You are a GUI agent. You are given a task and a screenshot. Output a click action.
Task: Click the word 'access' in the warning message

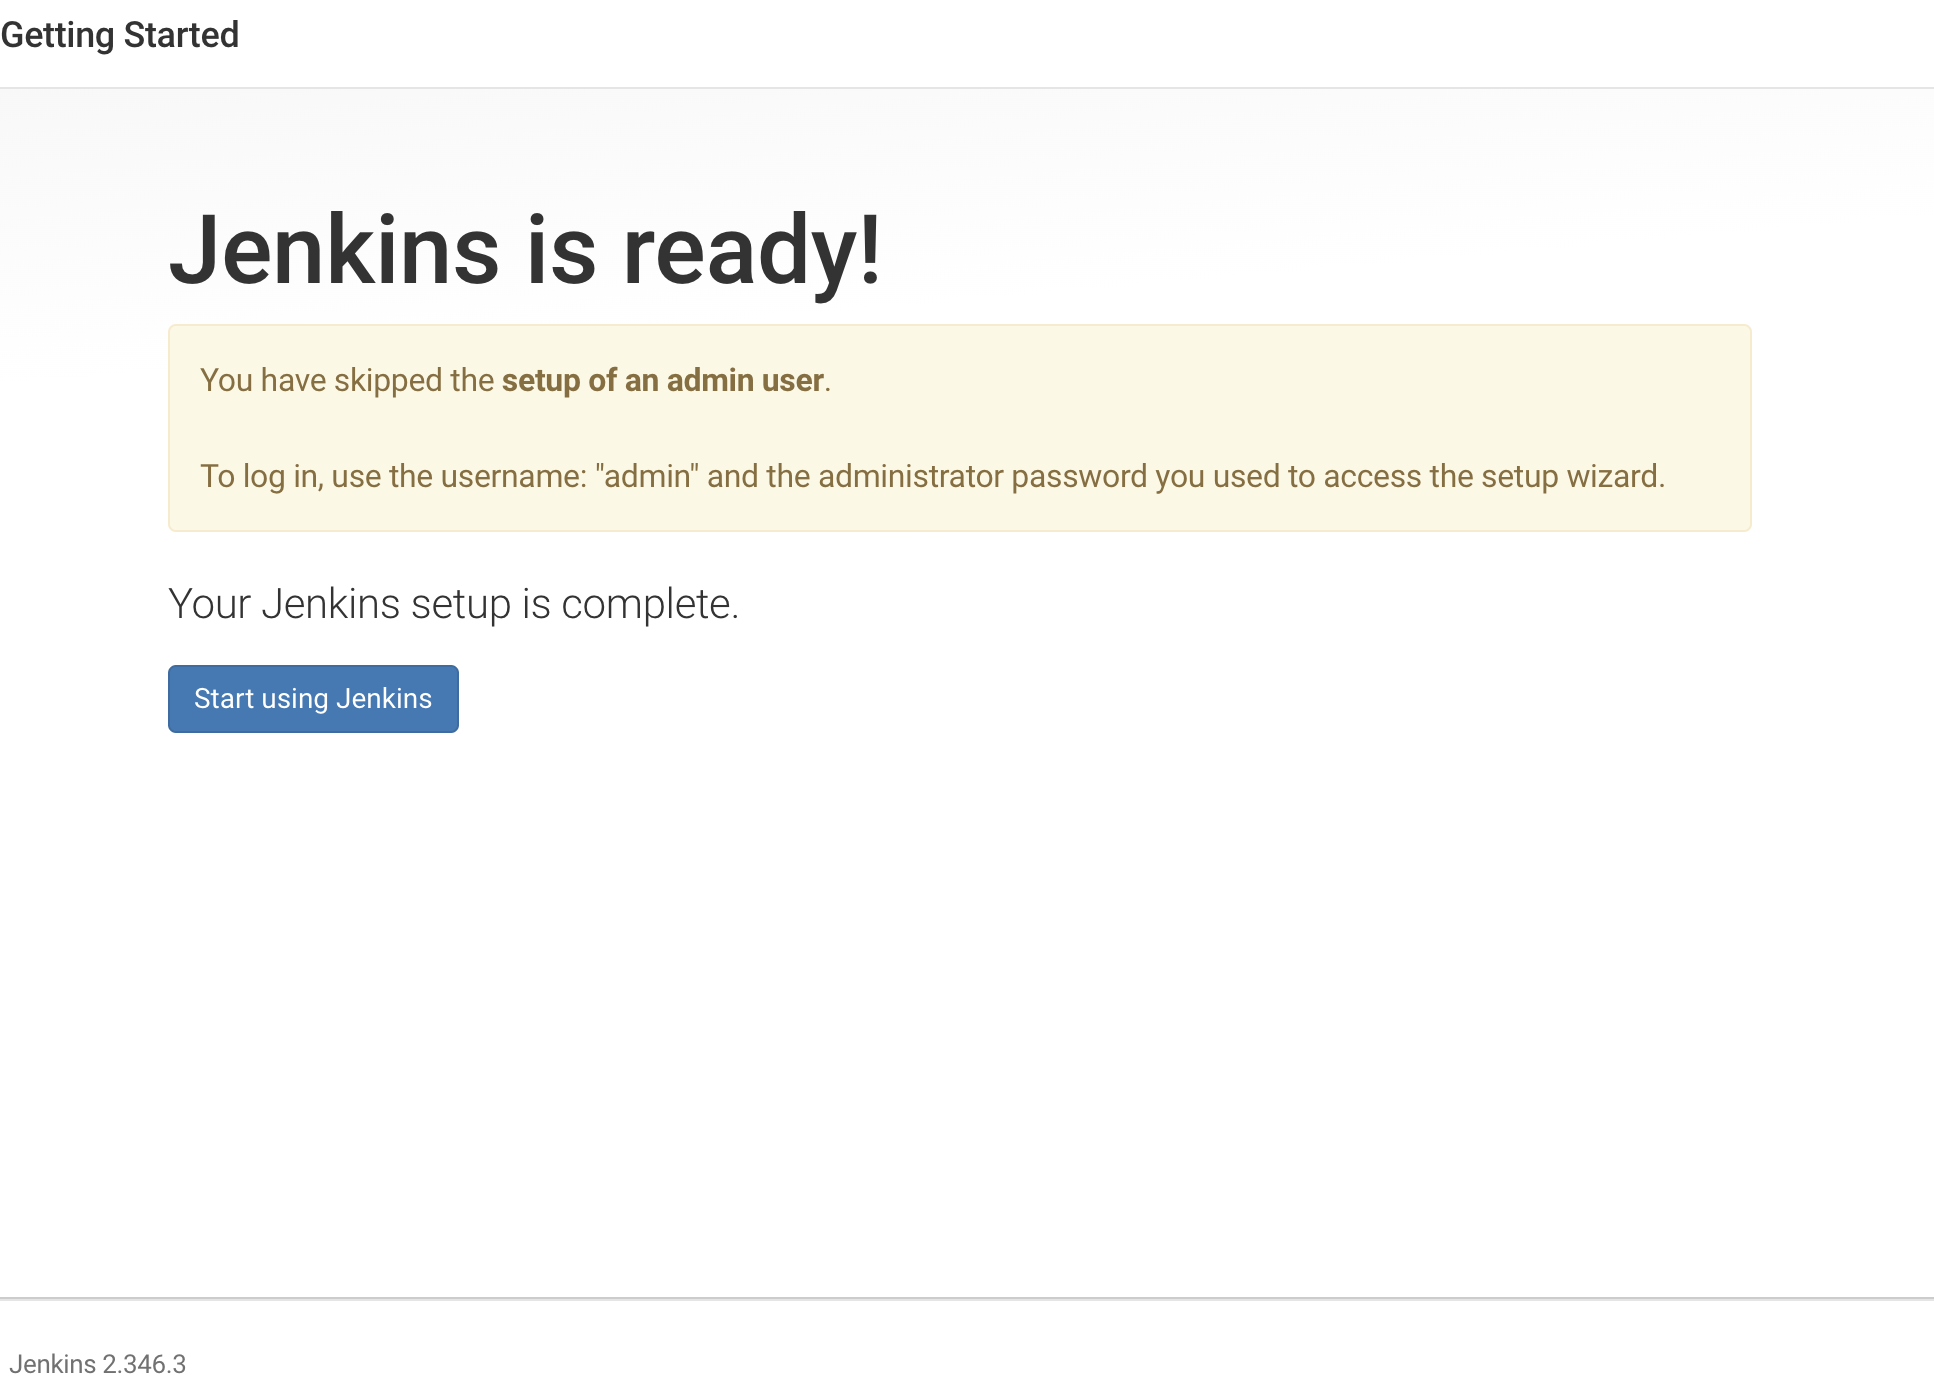(x=1372, y=477)
